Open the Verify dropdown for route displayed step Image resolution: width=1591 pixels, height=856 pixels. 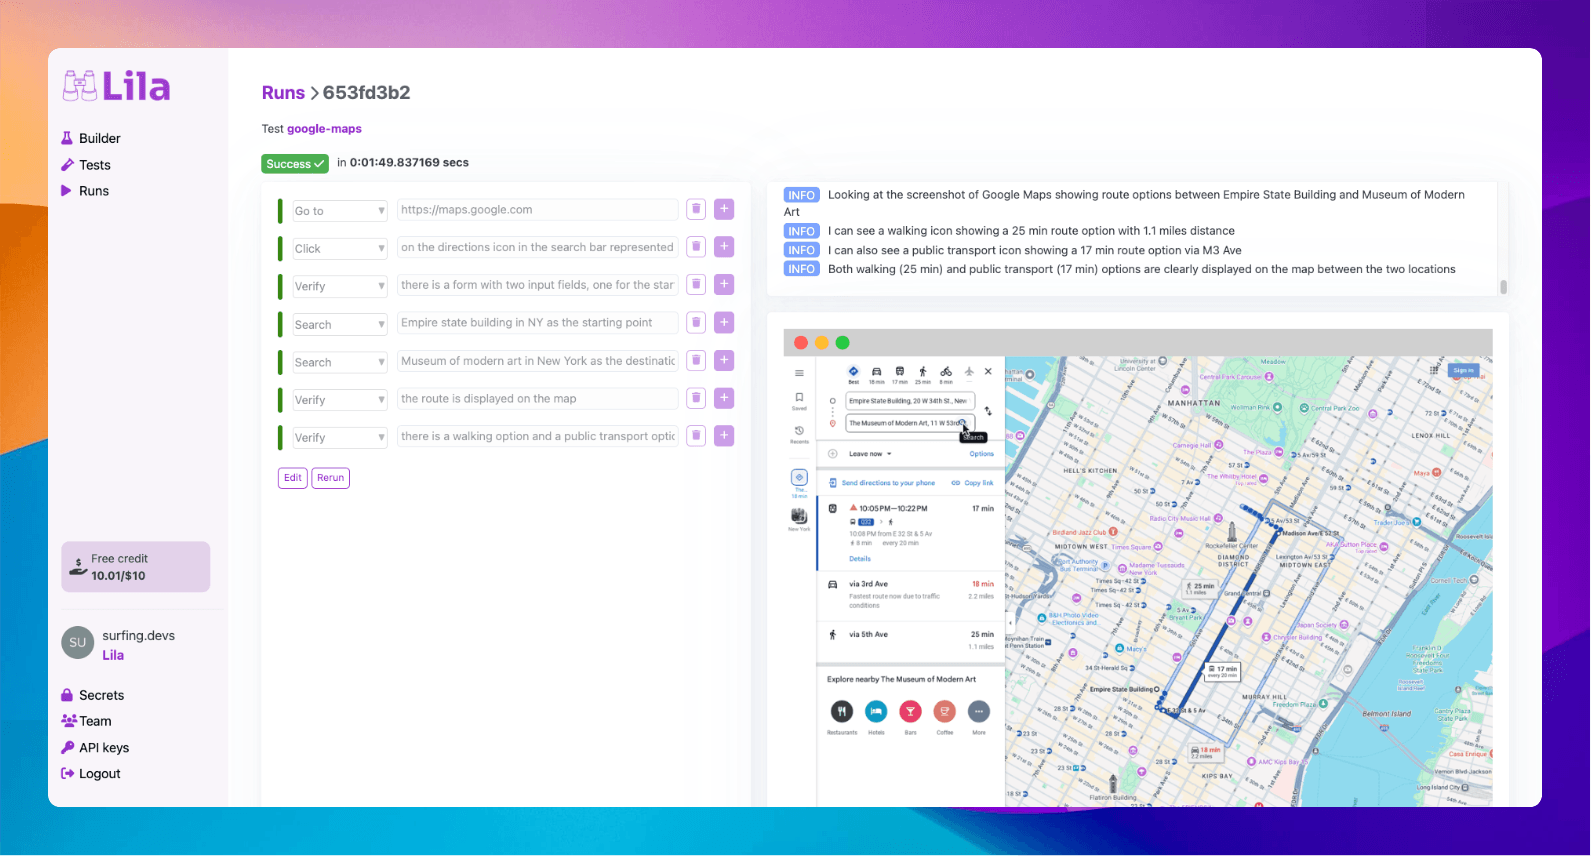[339, 400]
